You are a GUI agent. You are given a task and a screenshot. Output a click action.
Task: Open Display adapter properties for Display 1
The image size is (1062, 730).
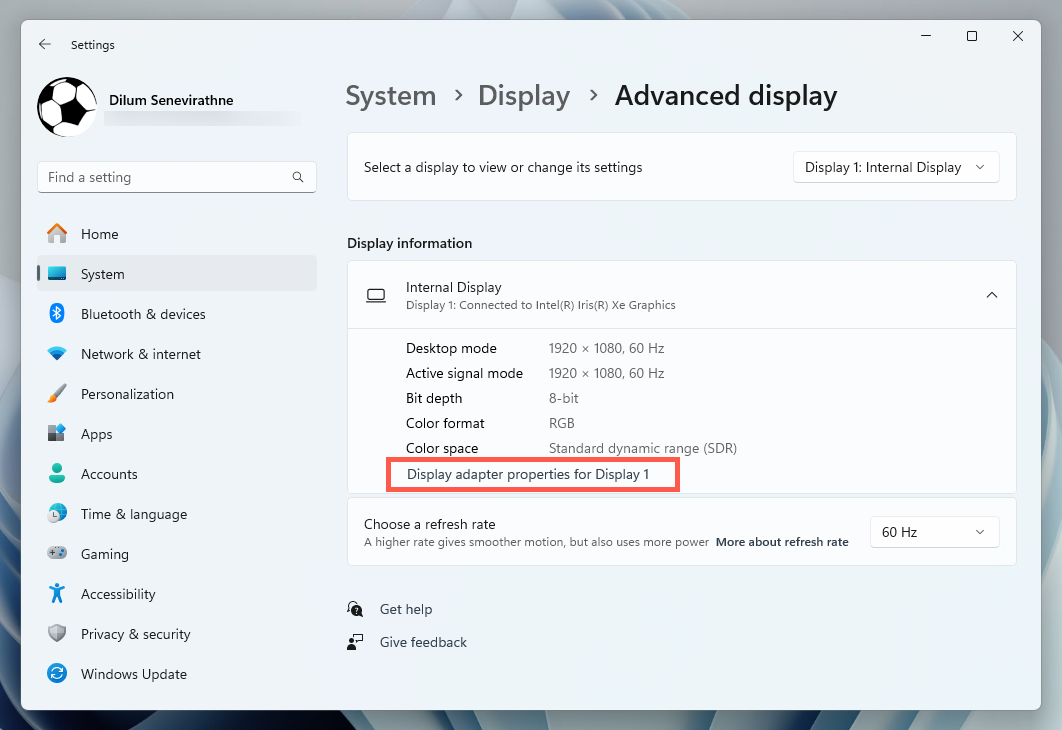(528, 474)
